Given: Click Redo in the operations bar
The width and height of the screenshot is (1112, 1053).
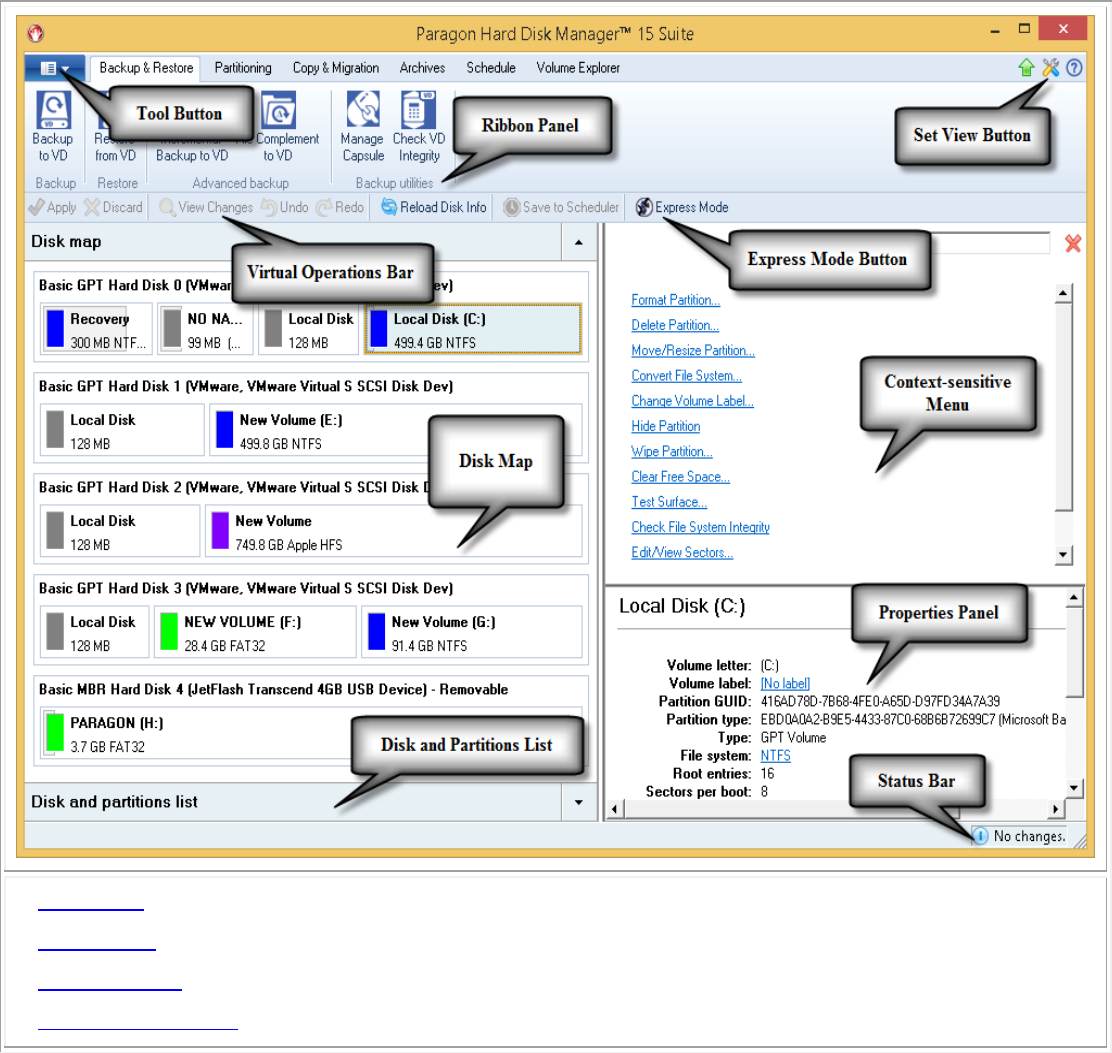Looking at the screenshot, I should tap(340, 207).
